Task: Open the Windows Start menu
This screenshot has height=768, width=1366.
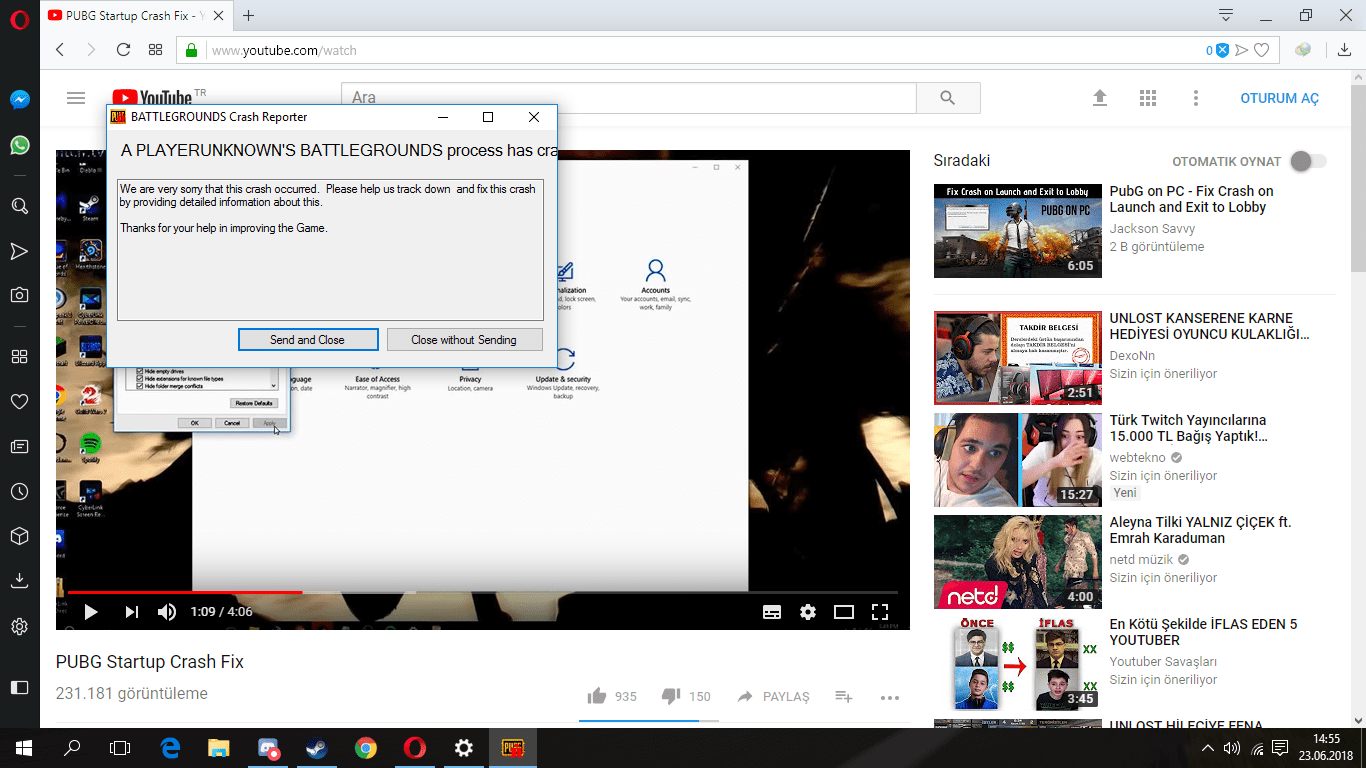Action: point(24,748)
